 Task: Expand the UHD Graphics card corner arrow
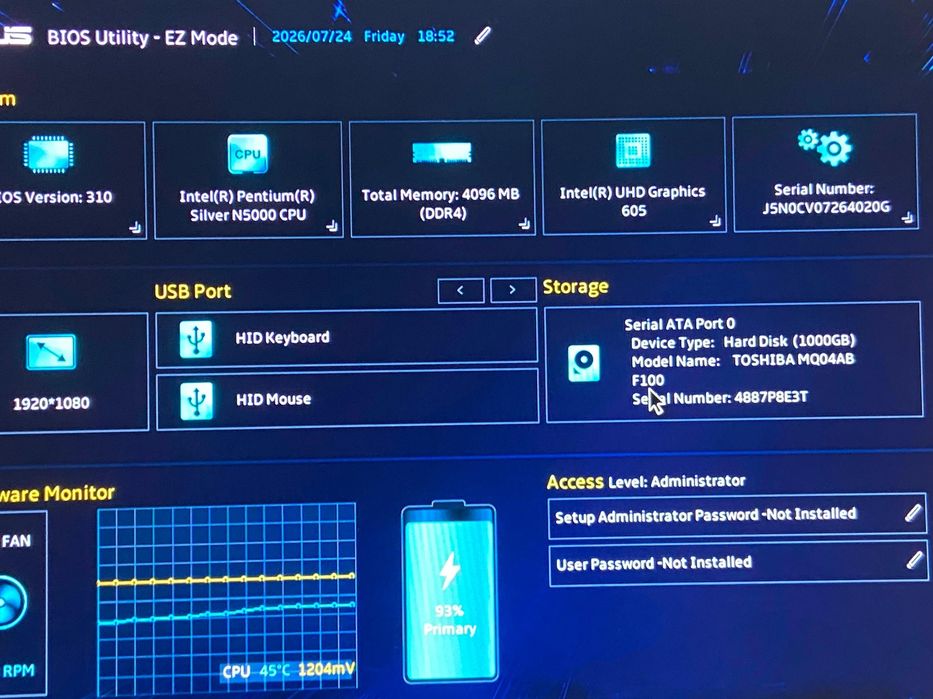[x=715, y=221]
